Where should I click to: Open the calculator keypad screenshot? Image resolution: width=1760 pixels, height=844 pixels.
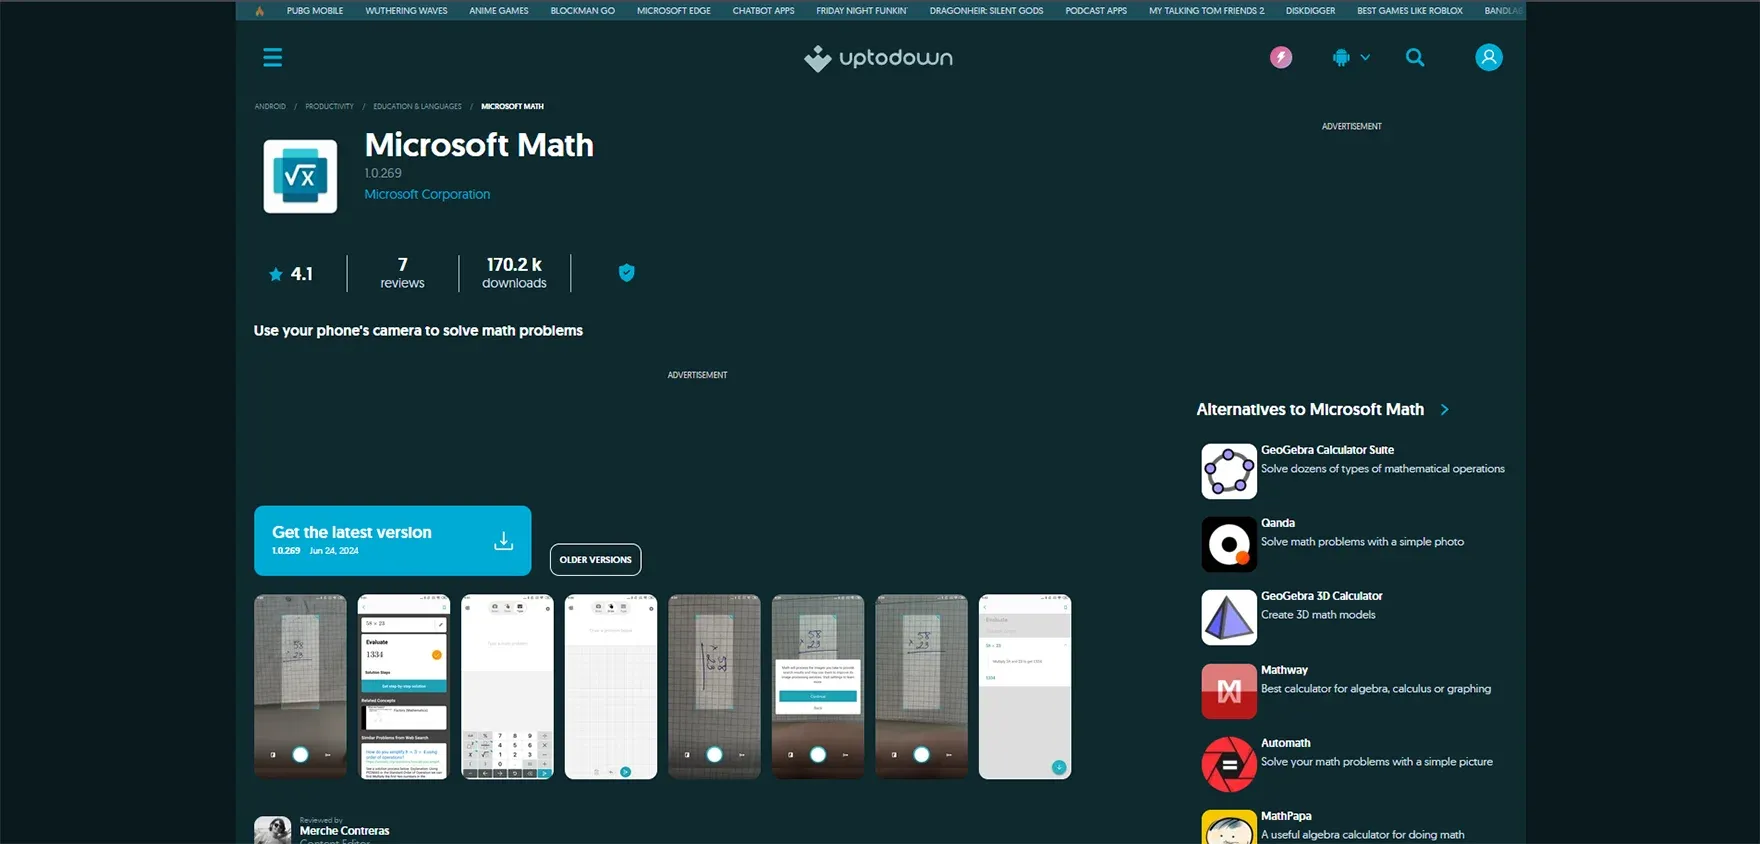tap(507, 687)
